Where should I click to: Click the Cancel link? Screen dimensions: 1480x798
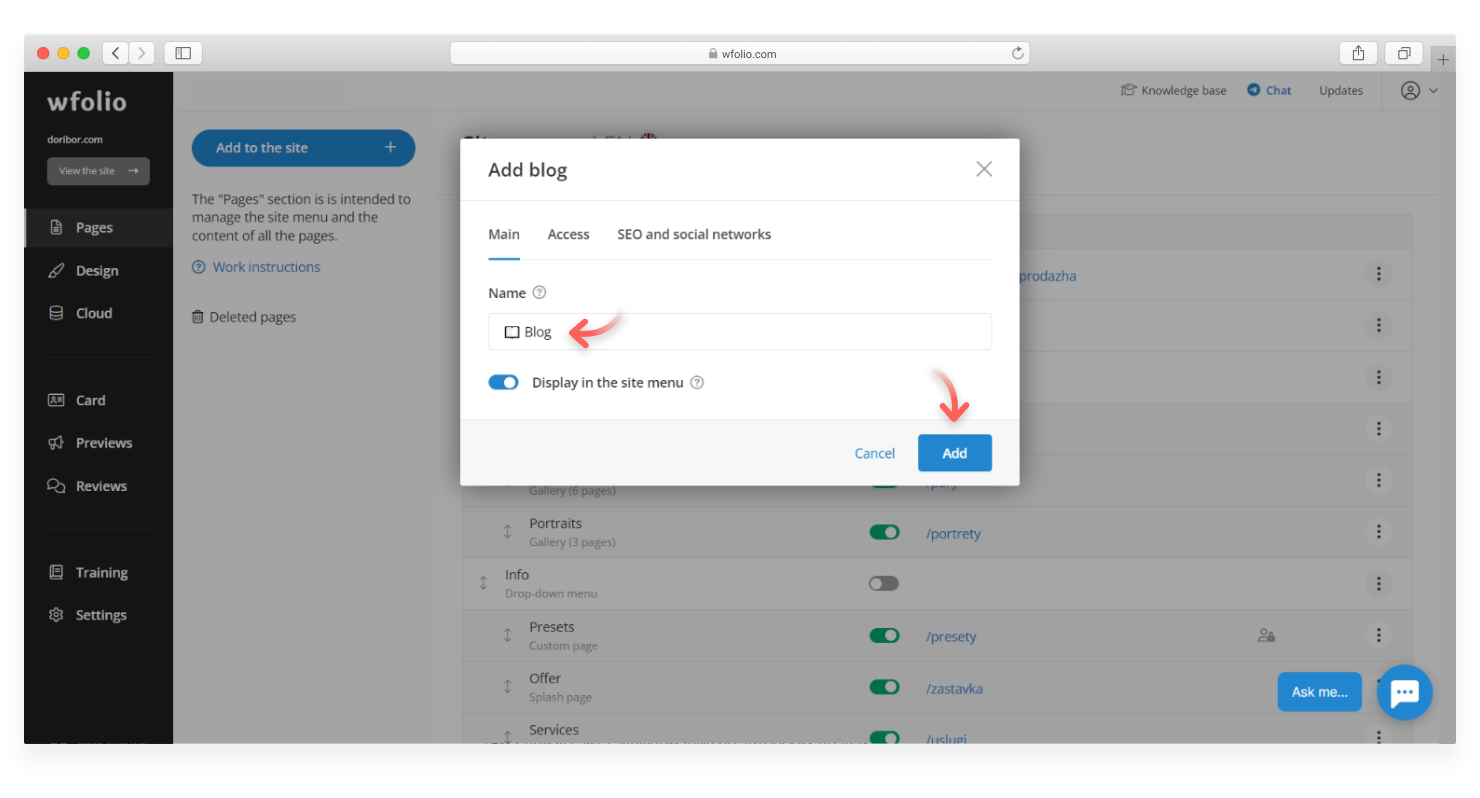(x=874, y=453)
